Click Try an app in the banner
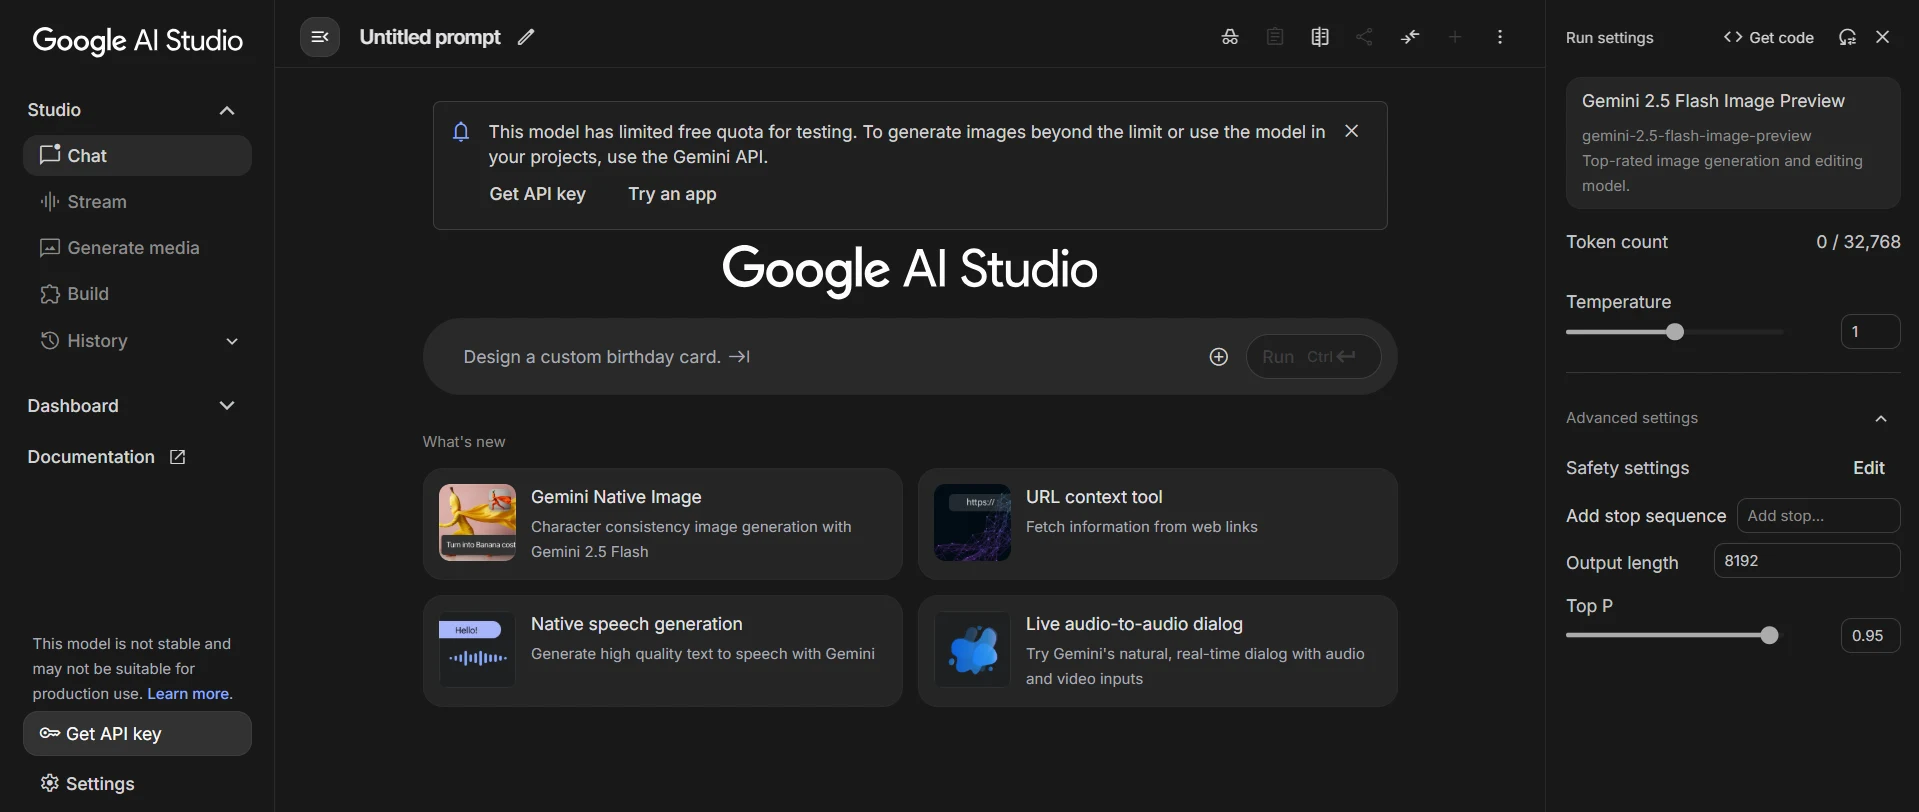The image size is (1919, 812). pos(672,194)
